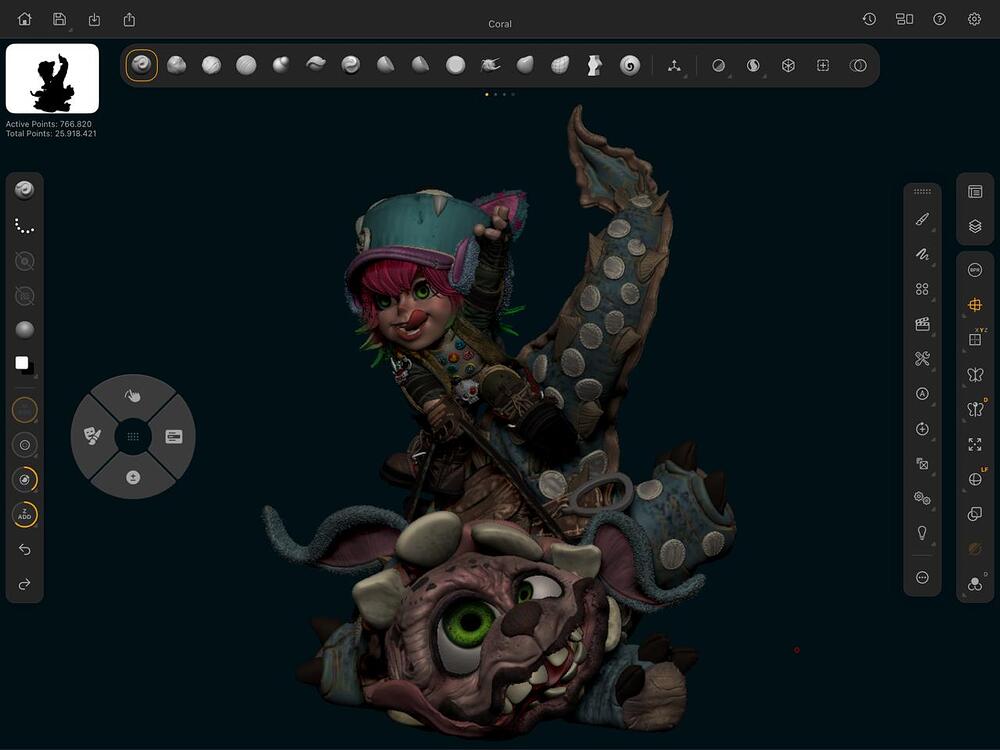
Task: Click the undo arrow
Action: pyautogui.click(x=25, y=550)
